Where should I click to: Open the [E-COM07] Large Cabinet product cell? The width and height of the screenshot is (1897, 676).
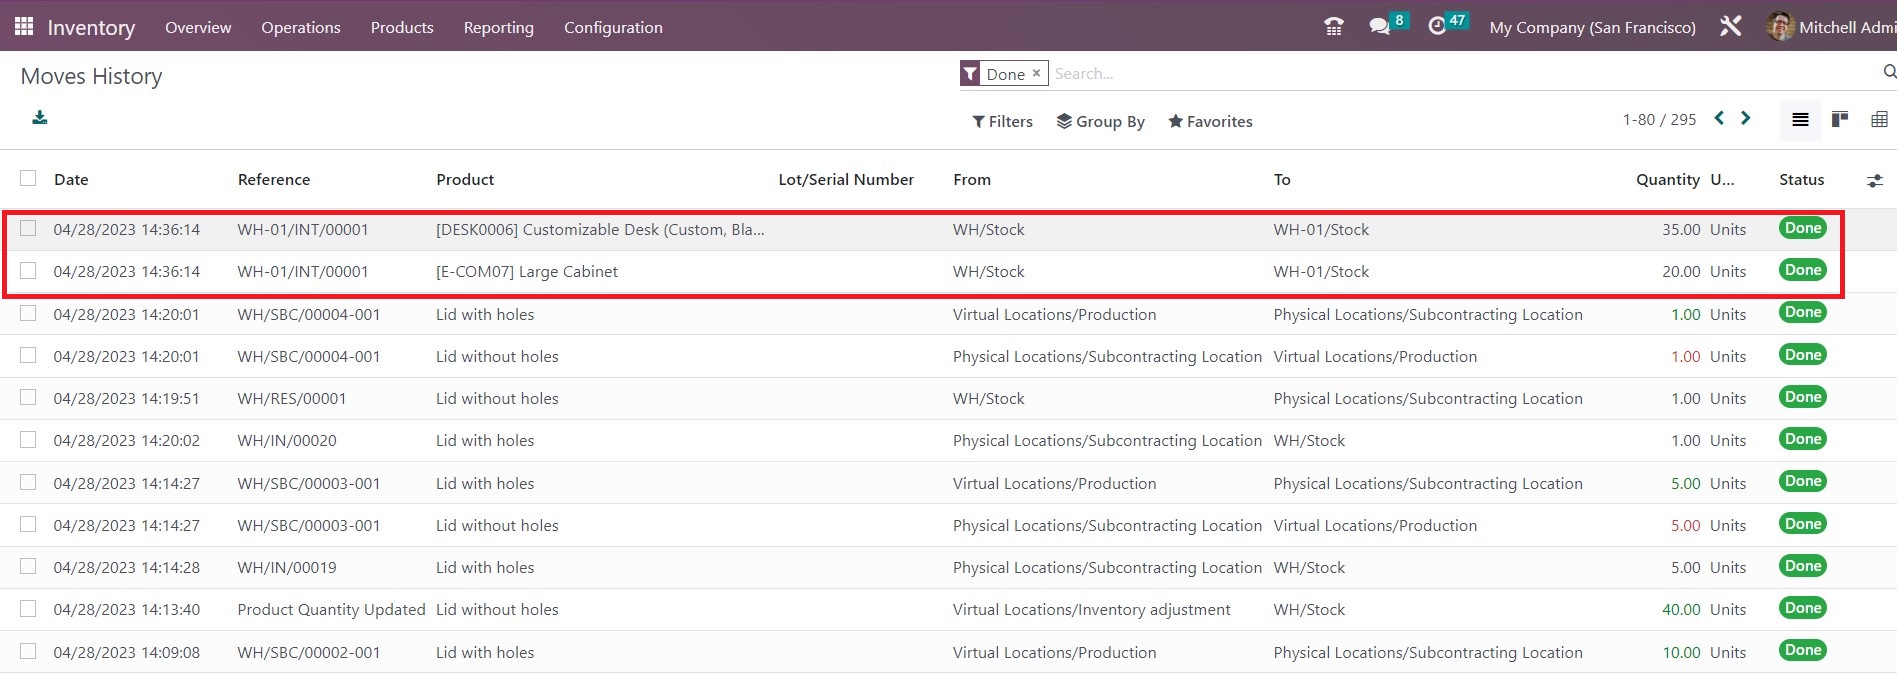point(527,271)
